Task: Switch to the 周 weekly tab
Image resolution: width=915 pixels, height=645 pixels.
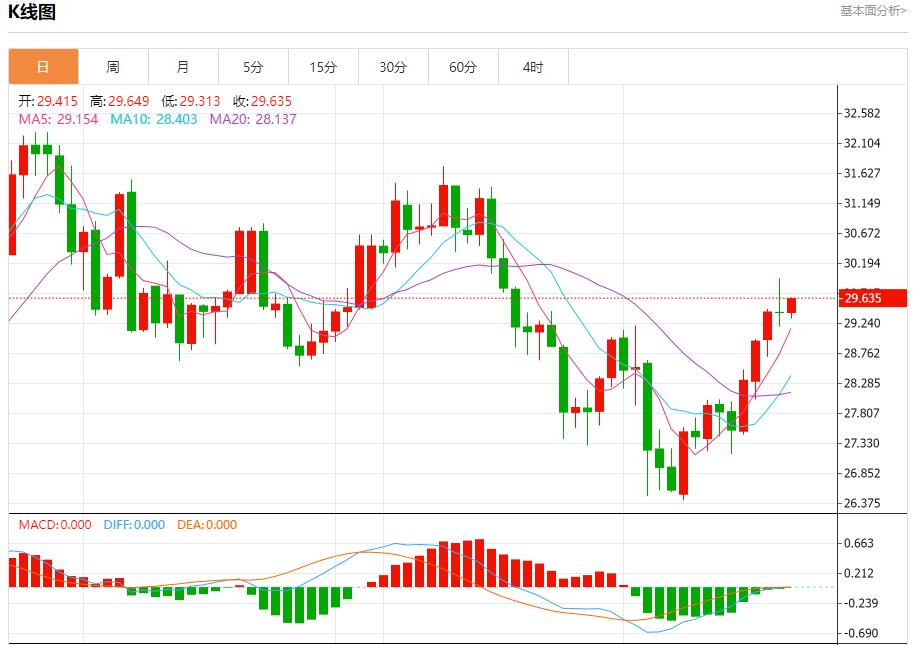Action: pos(113,67)
